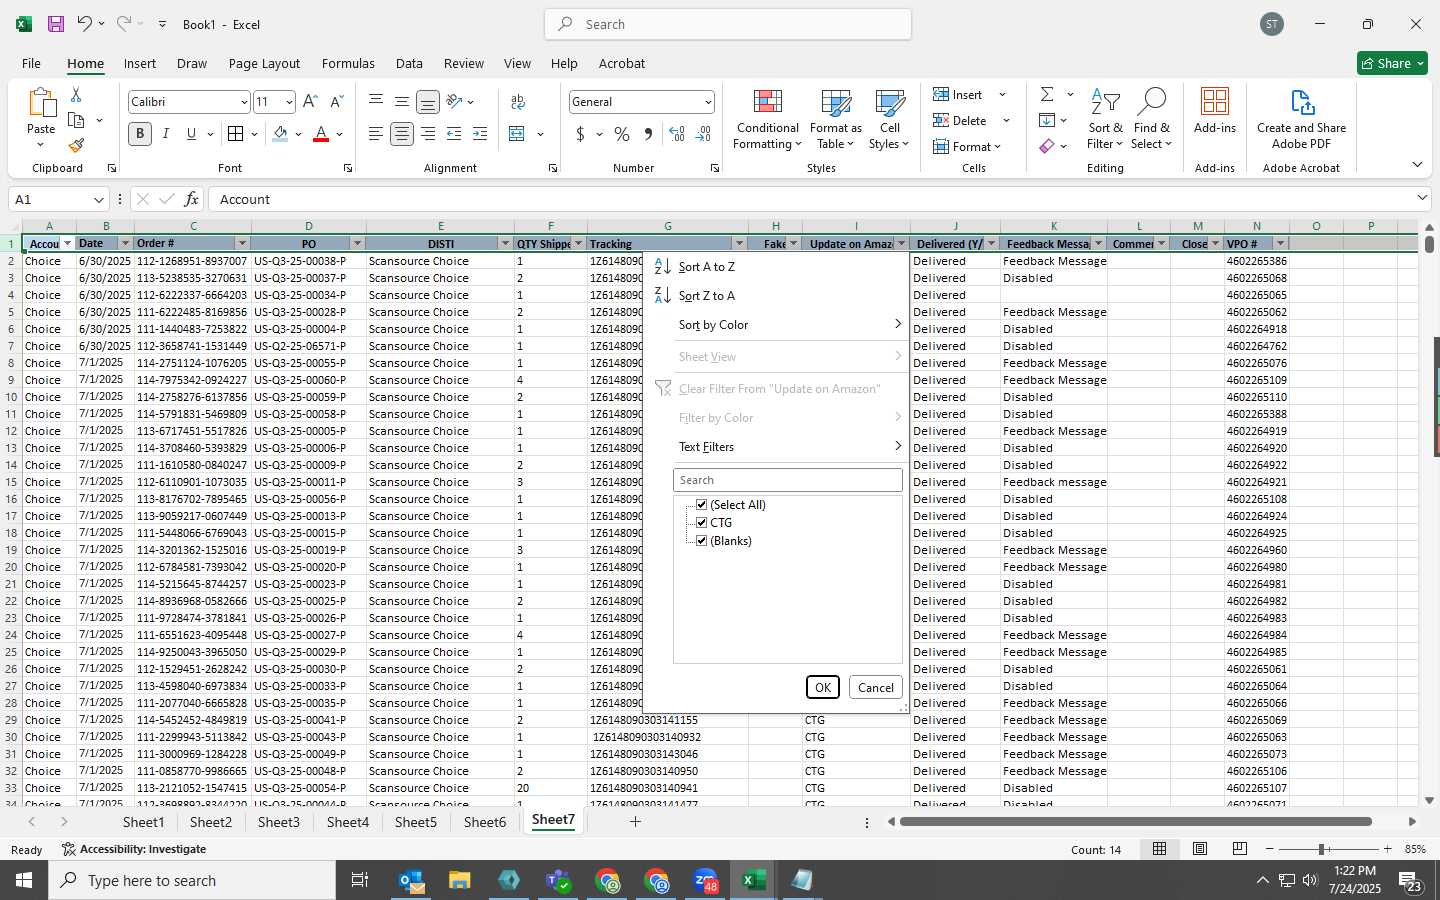
Task: Click Accessibility: Investigate in status bar
Action: pos(134,849)
